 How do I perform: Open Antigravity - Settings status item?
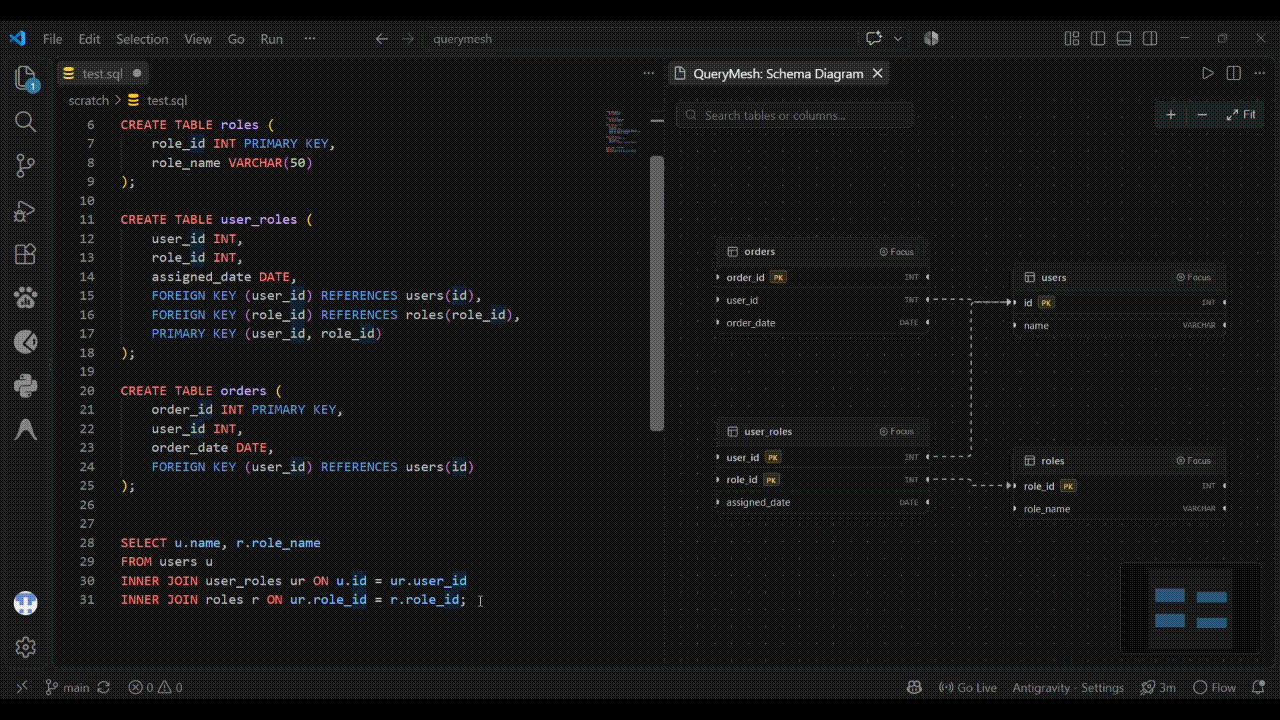click(1068, 687)
